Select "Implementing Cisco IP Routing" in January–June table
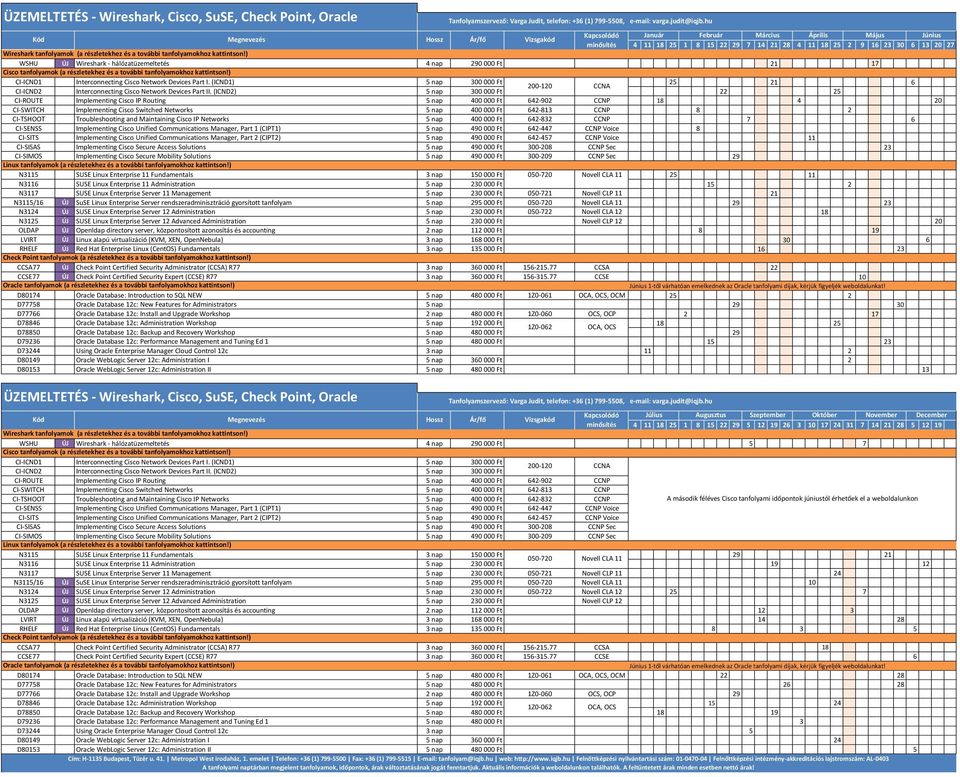Screen dimensions: 960x777 click(x=121, y=100)
